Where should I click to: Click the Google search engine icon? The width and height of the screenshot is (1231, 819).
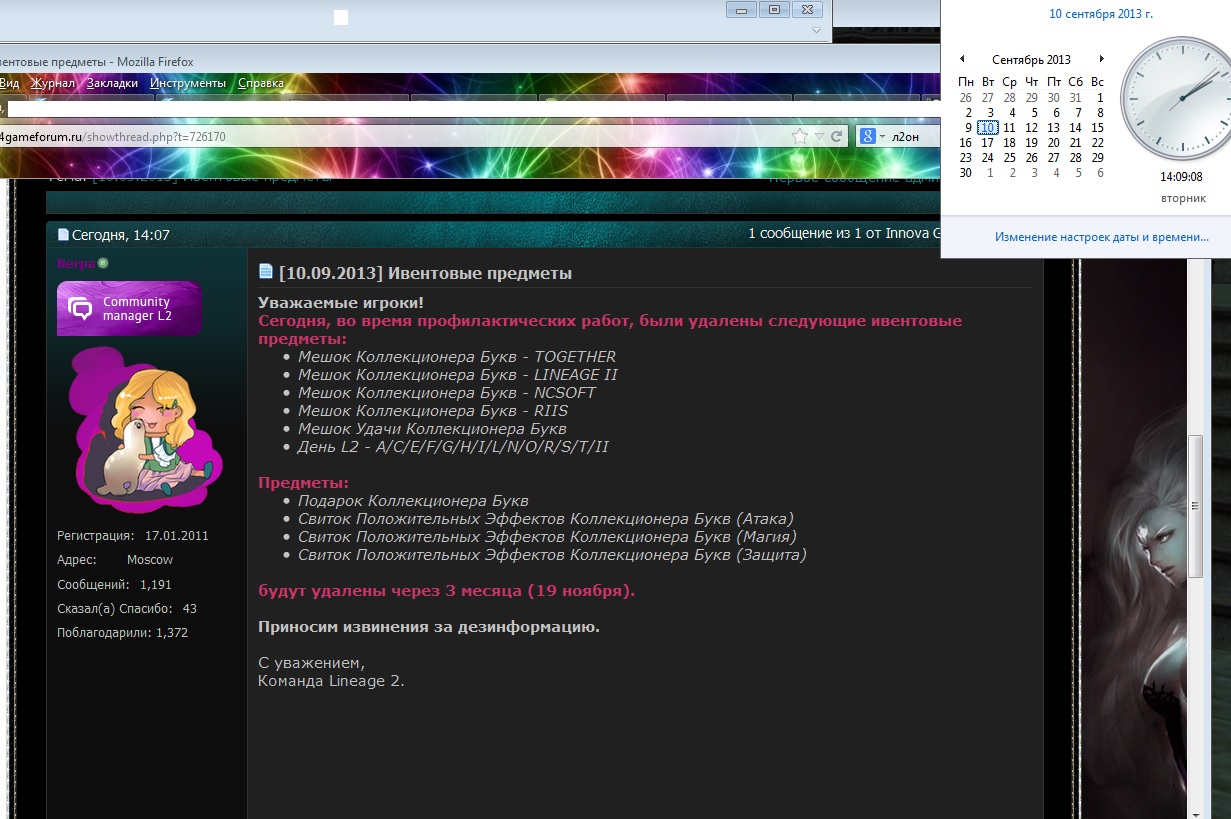[868, 136]
